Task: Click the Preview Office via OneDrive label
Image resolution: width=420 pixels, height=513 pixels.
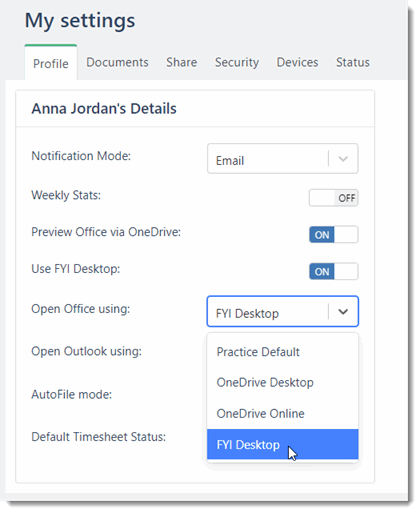Action: pos(106,232)
